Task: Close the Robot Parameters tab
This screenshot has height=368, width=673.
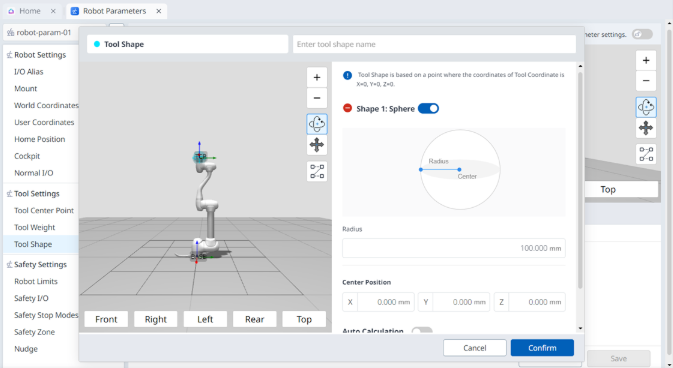Action: point(159,11)
